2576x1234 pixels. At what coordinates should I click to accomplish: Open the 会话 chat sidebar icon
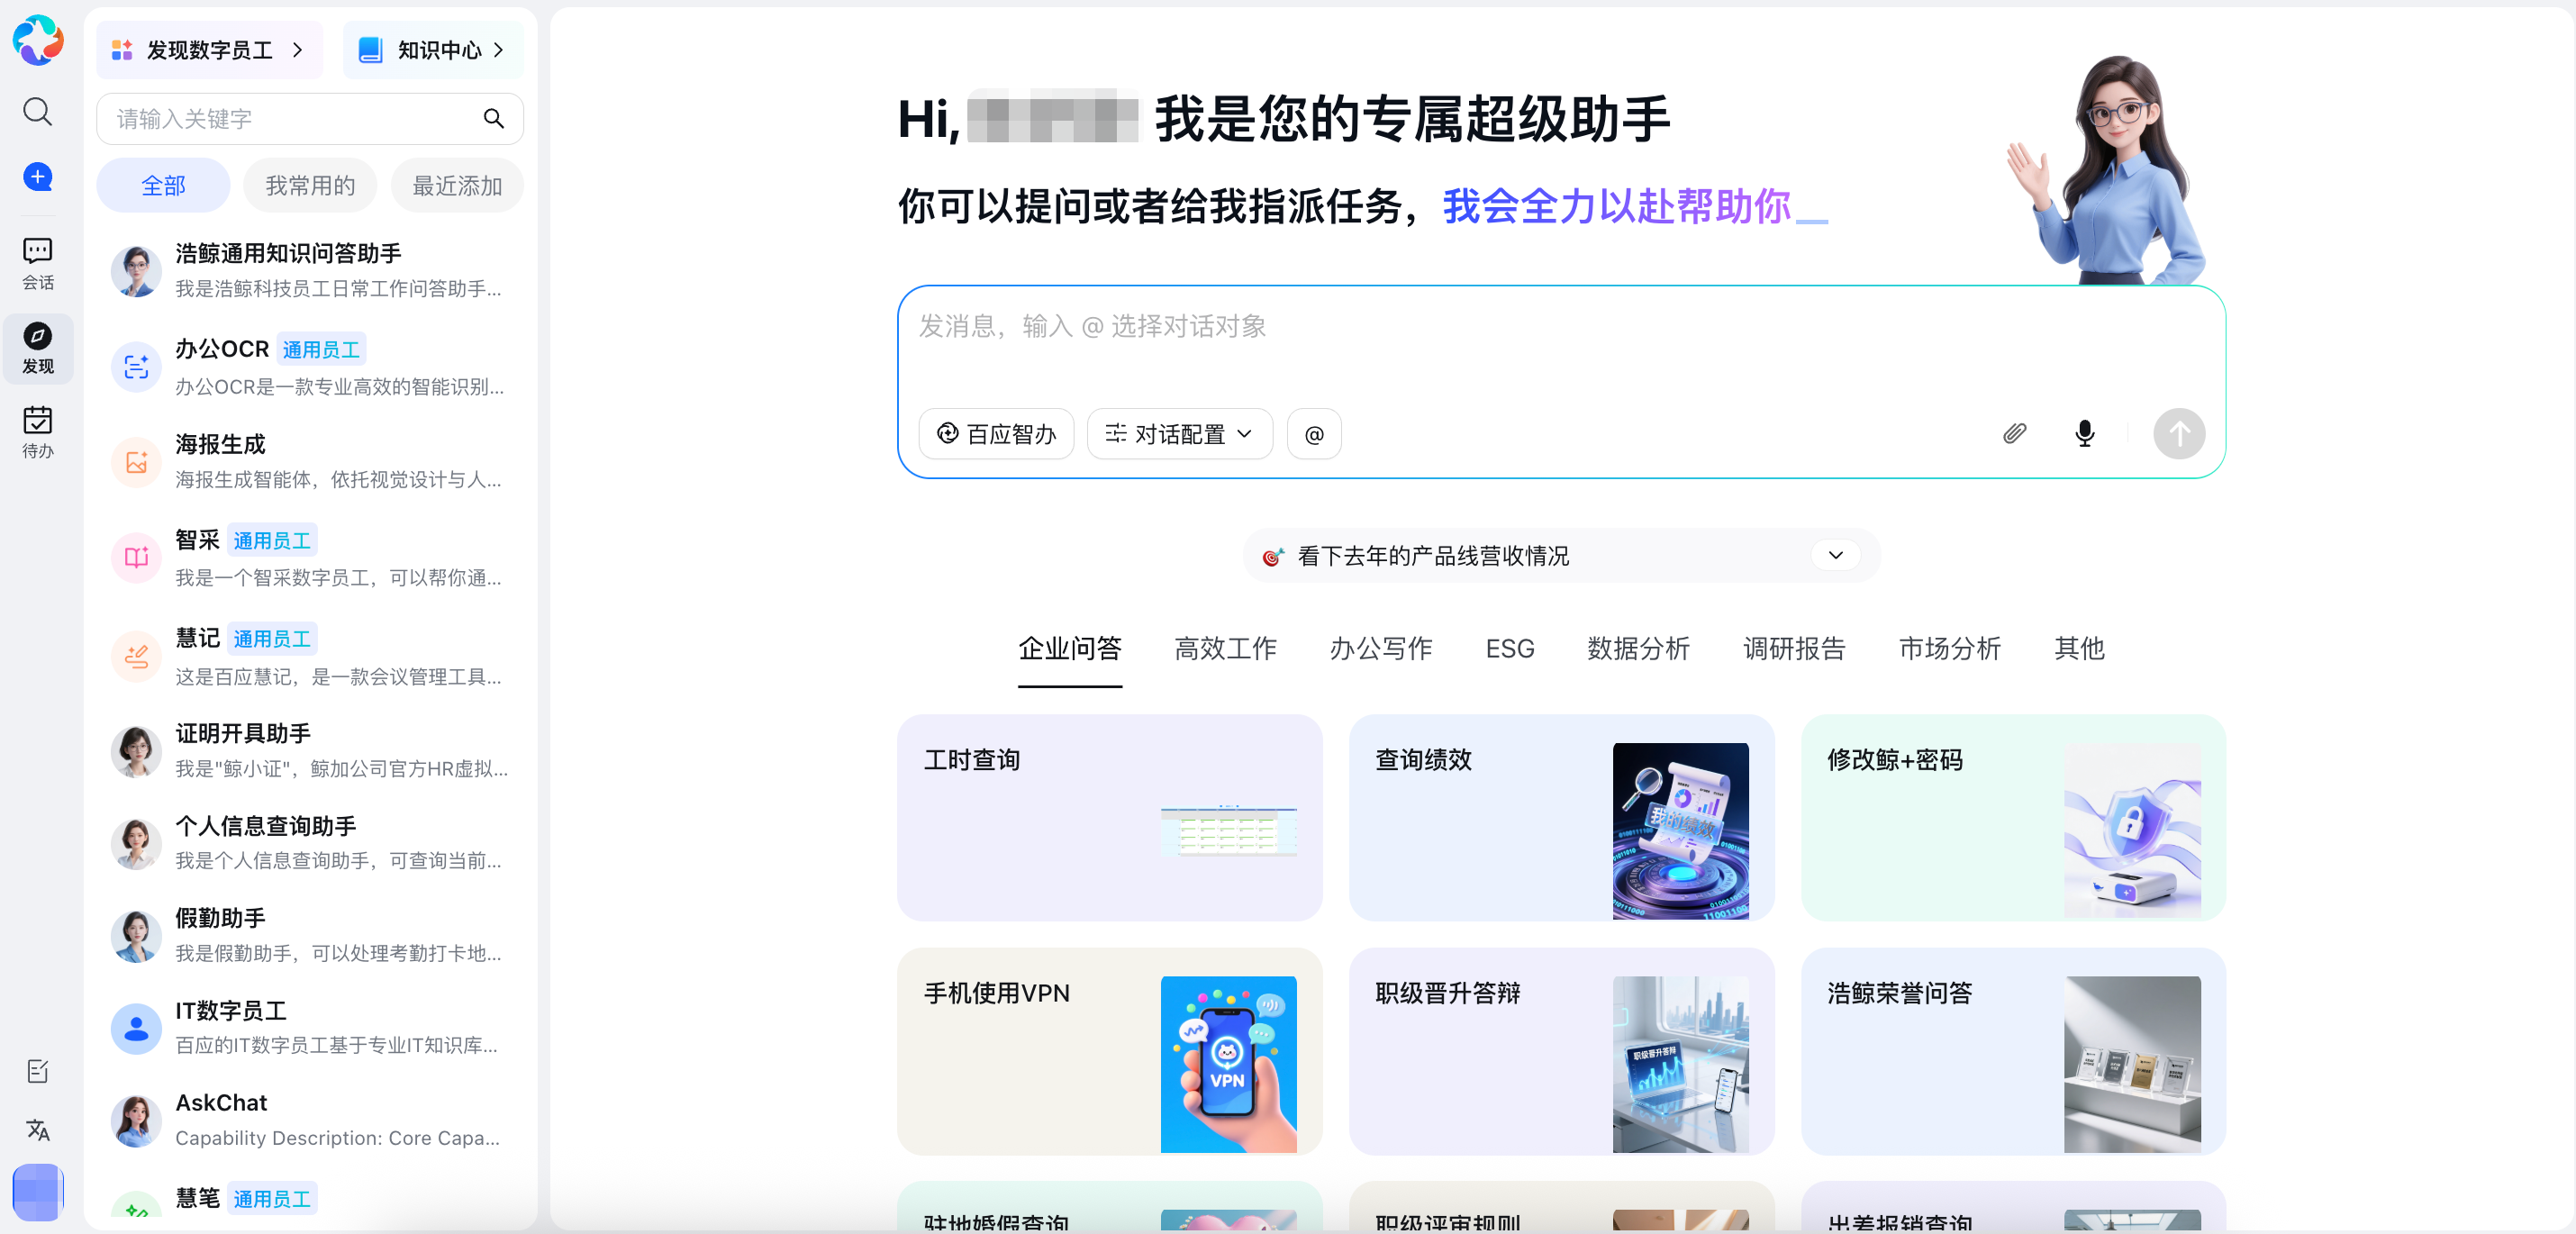(38, 263)
